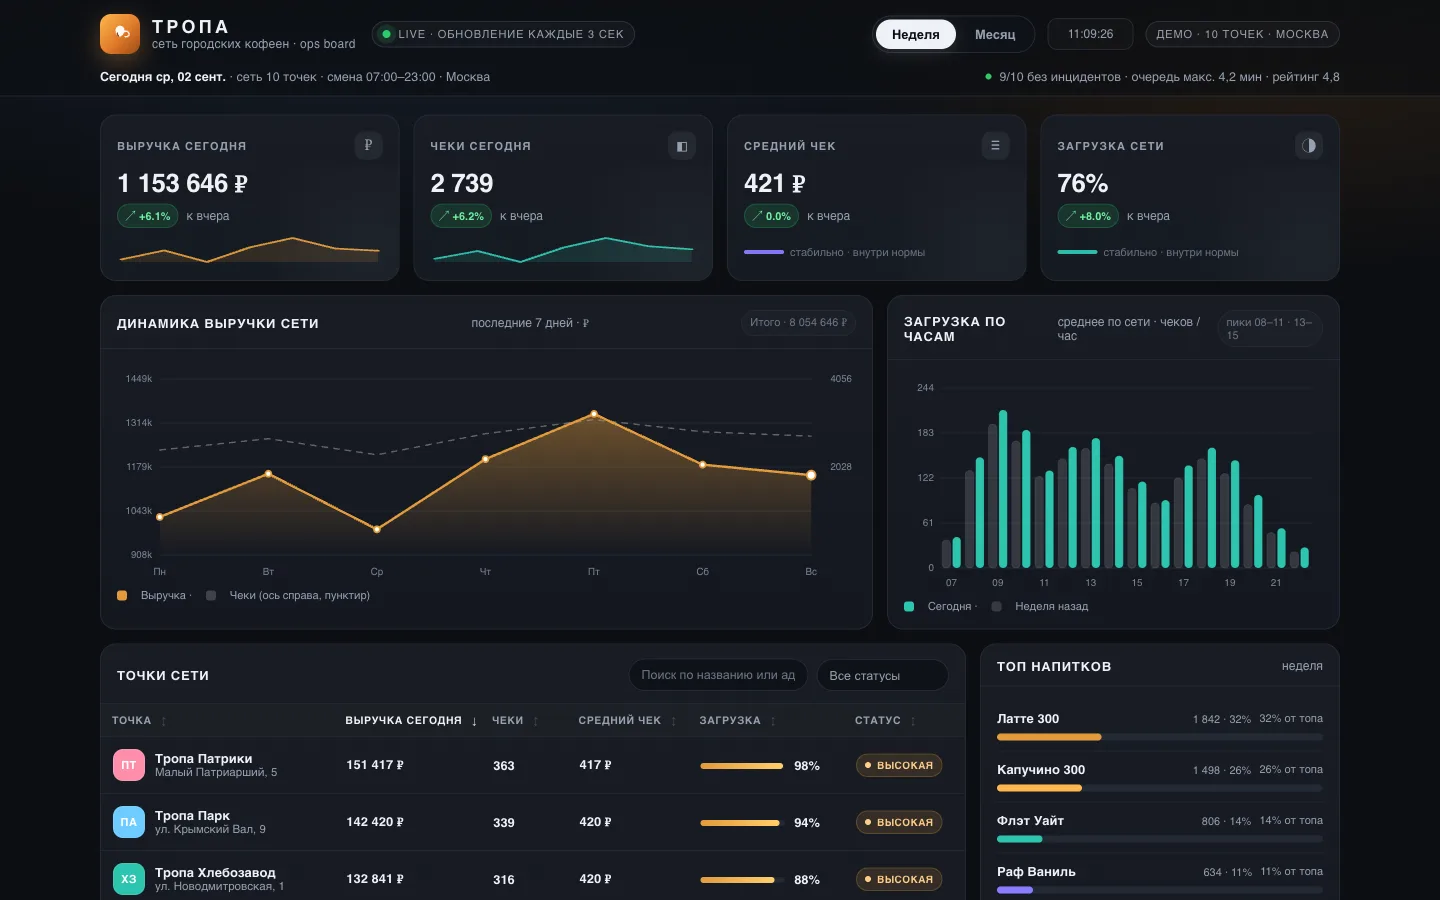The image size is (1440, 900).
Task: Click the green dot before 9/10 без инцидентов
Action: pyautogui.click(x=989, y=77)
